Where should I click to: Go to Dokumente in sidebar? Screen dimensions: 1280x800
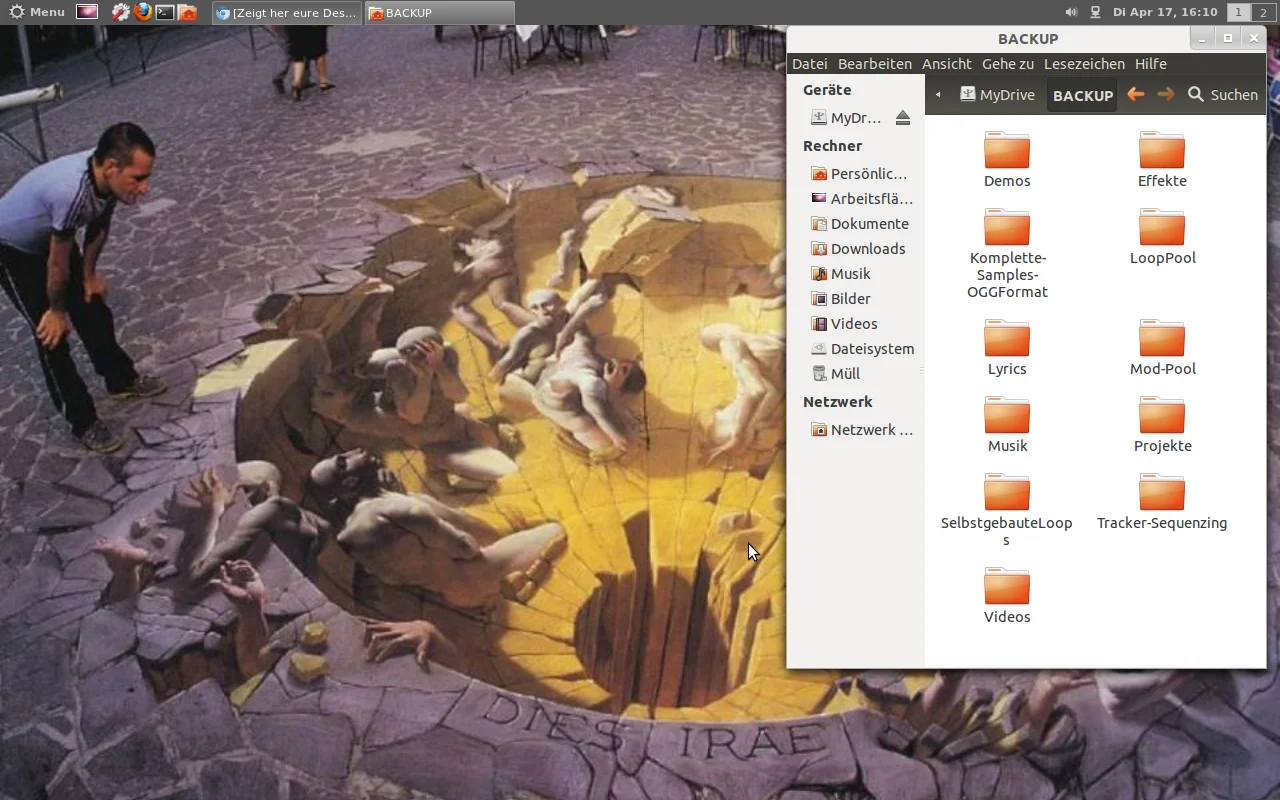coord(862,224)
